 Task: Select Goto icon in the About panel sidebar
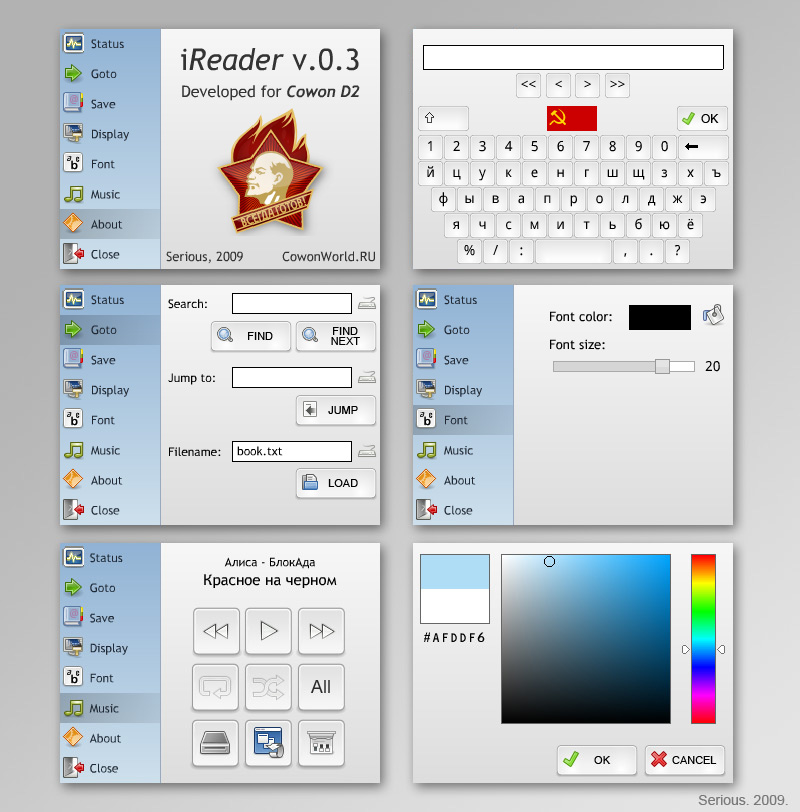point(74,74)
